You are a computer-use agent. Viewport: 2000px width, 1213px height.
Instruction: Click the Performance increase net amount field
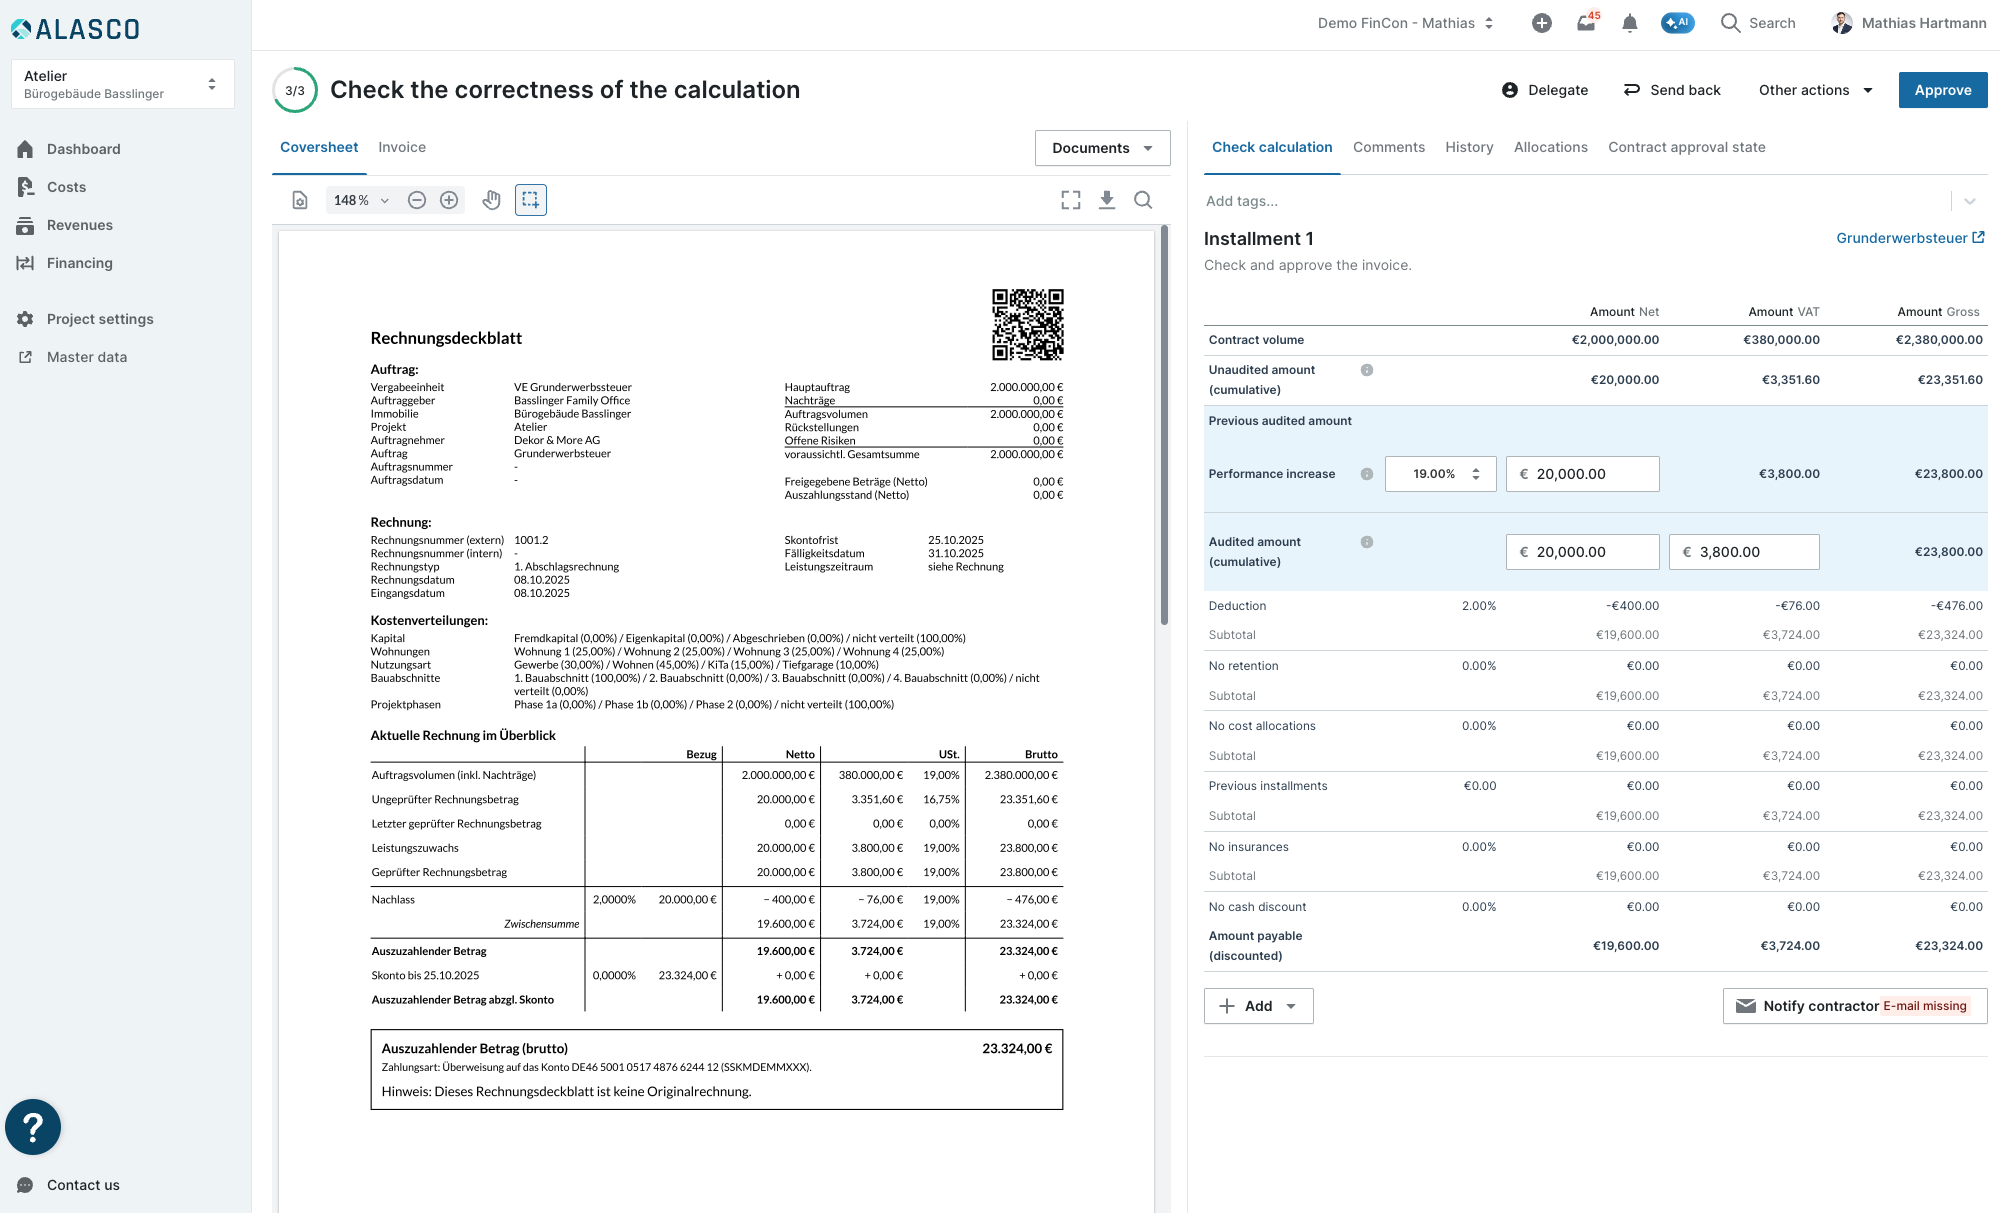click(1582, 474)
